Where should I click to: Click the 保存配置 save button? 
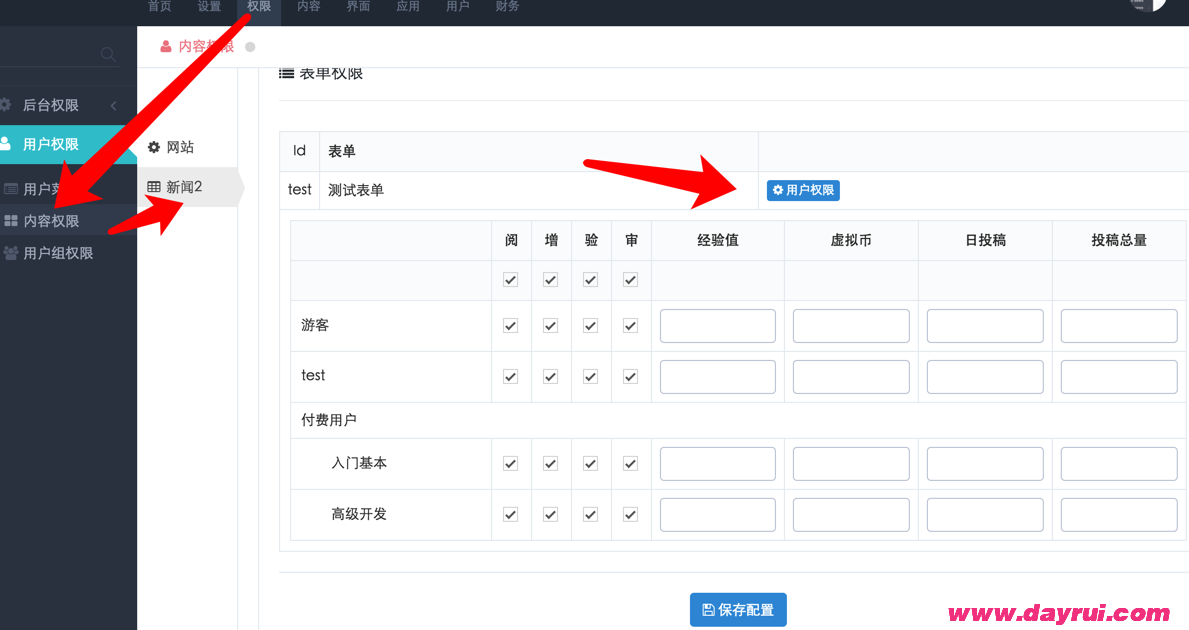pyautogui.click(x=738, y=610)
